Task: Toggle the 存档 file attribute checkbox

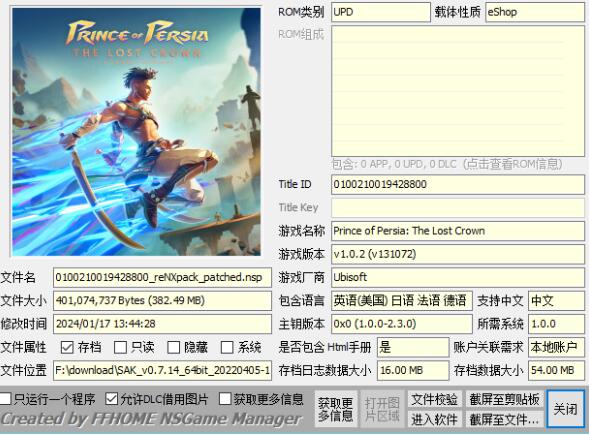Action: [x=67, y=347]
